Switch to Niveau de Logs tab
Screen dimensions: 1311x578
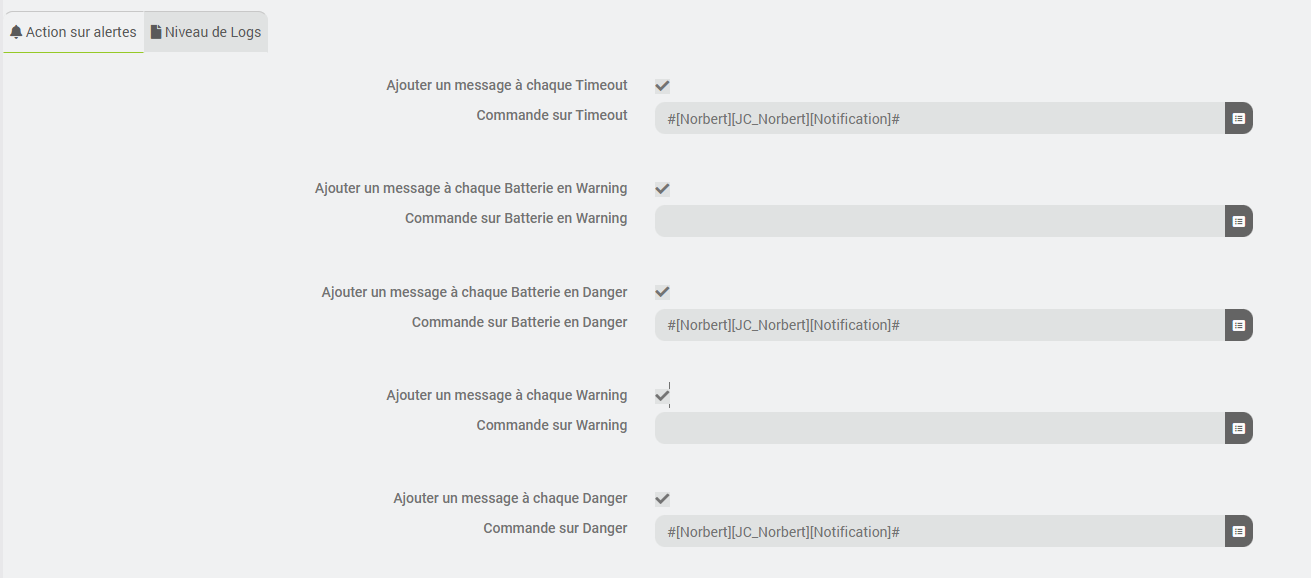point(206,32)
